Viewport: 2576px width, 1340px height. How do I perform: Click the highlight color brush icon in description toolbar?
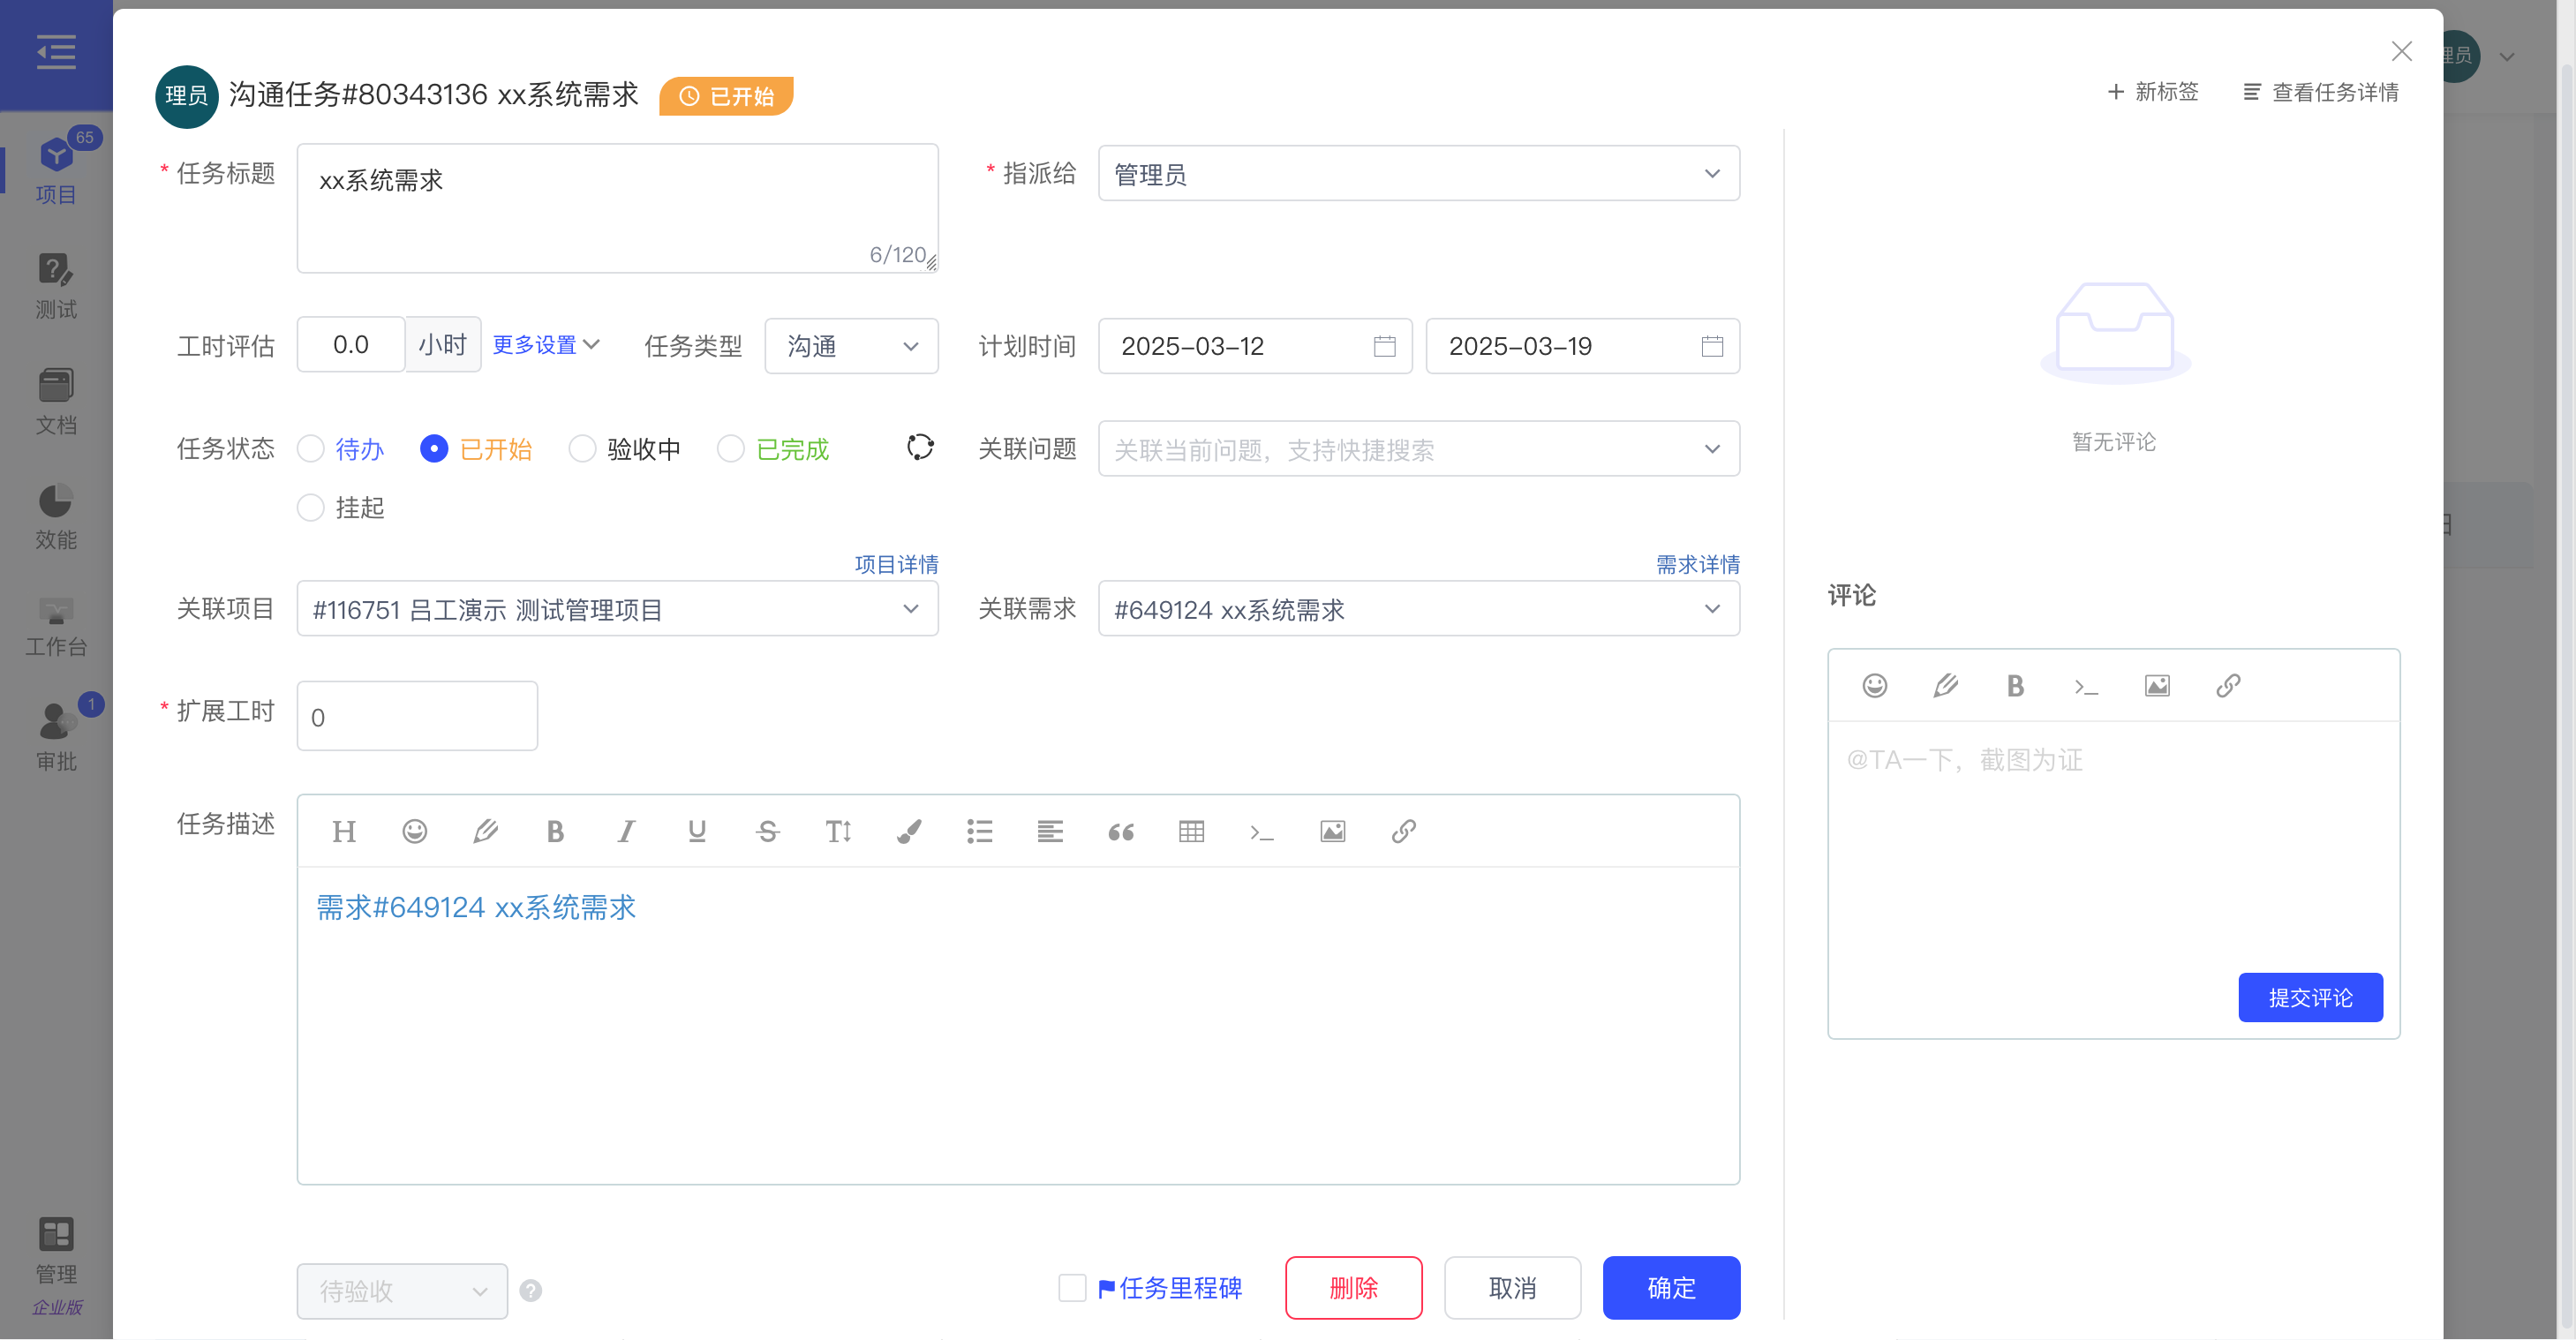(x=908, y=831)
